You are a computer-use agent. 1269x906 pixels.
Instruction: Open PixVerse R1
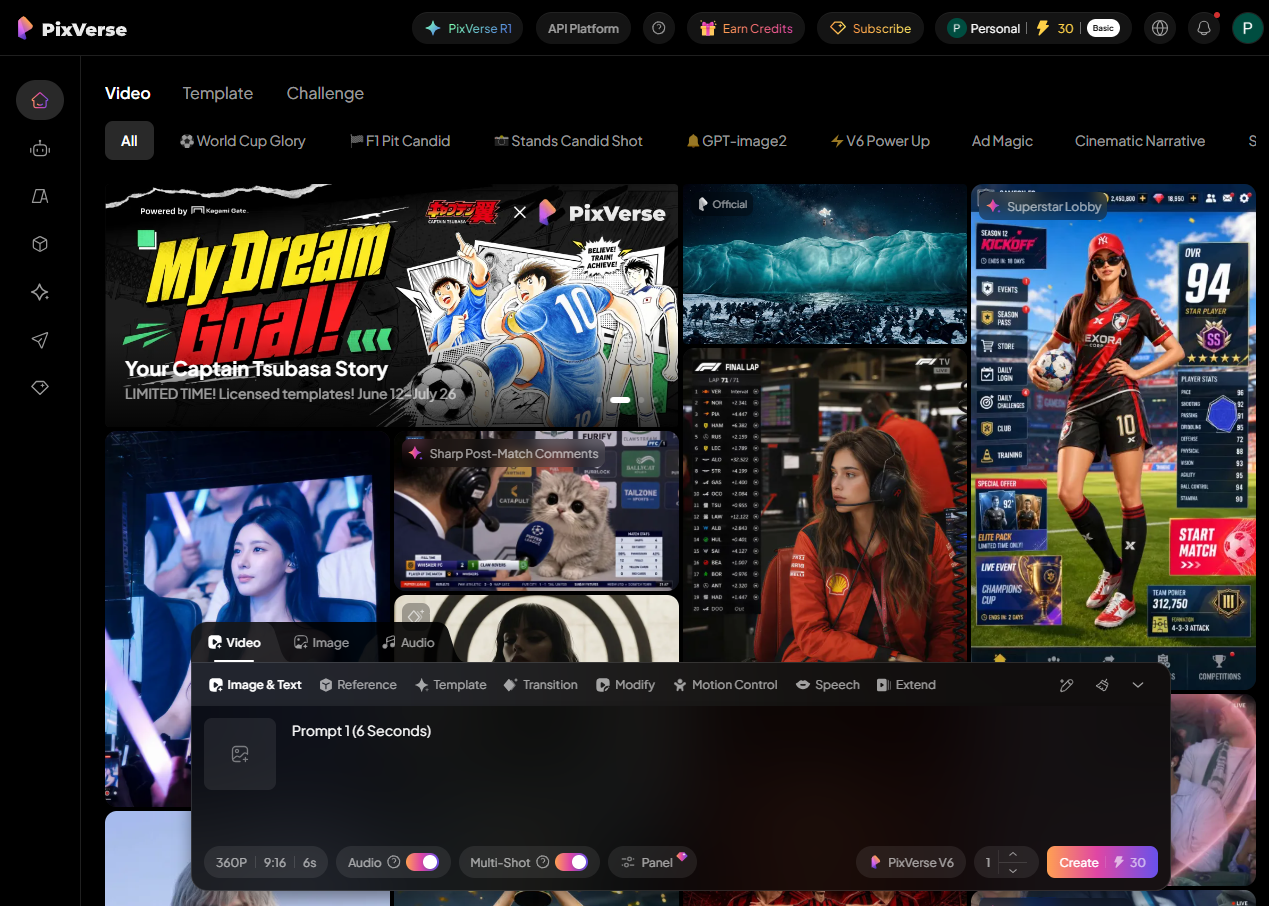(x=468, y=28)
